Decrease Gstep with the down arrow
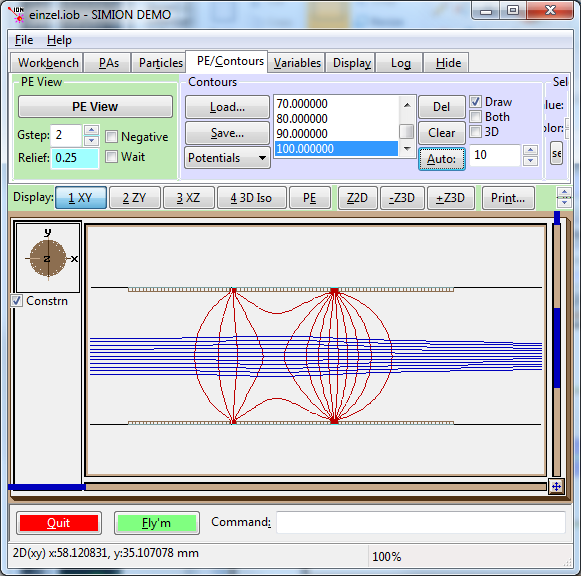Viewport: 581px width, 576px height. point(91,141)
